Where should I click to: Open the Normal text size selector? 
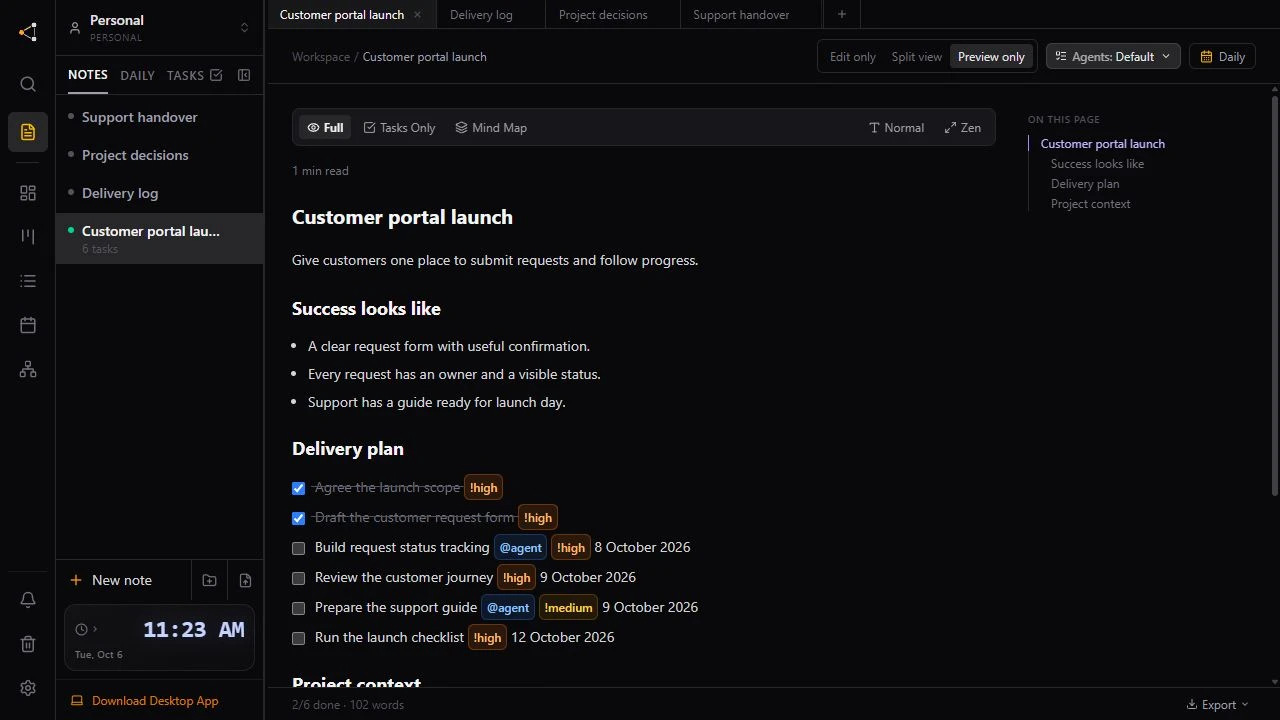point(896,128)
